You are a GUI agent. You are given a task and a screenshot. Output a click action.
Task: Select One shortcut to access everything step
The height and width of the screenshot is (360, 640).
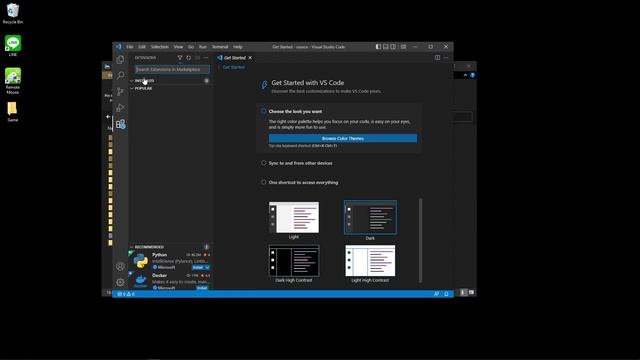[303, 182]
